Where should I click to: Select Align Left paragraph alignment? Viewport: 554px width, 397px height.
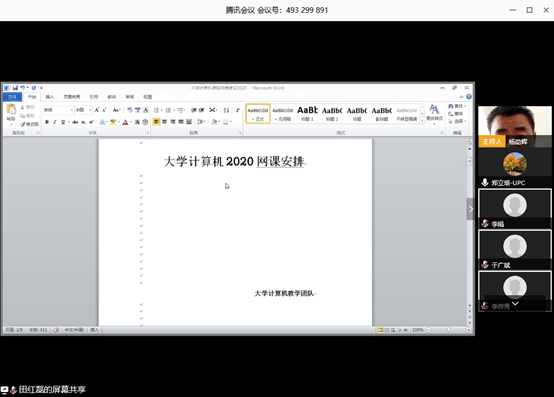156,122
